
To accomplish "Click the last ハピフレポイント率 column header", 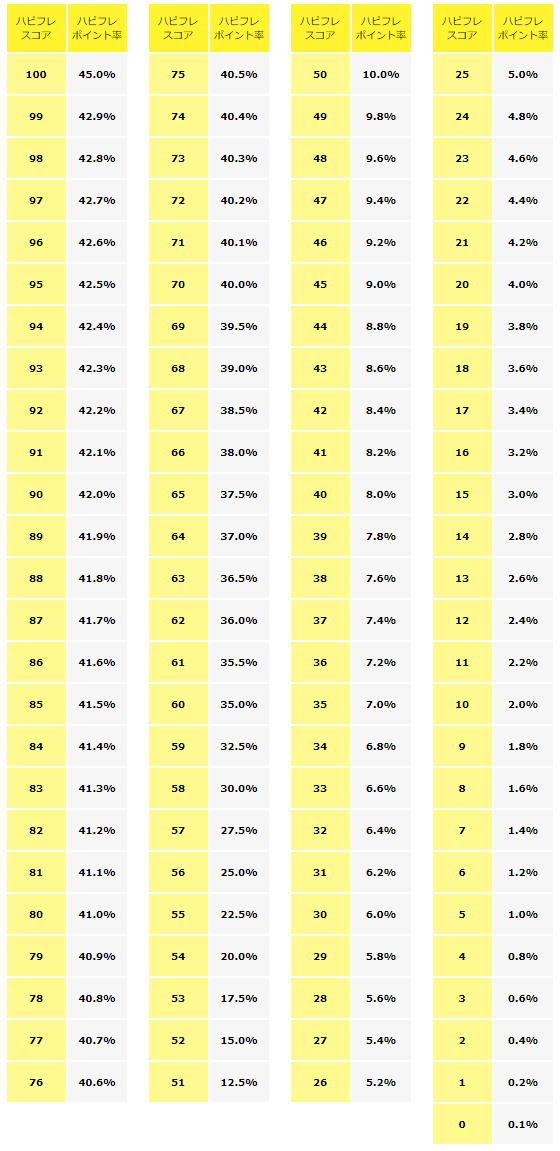I will pos(523,28).
